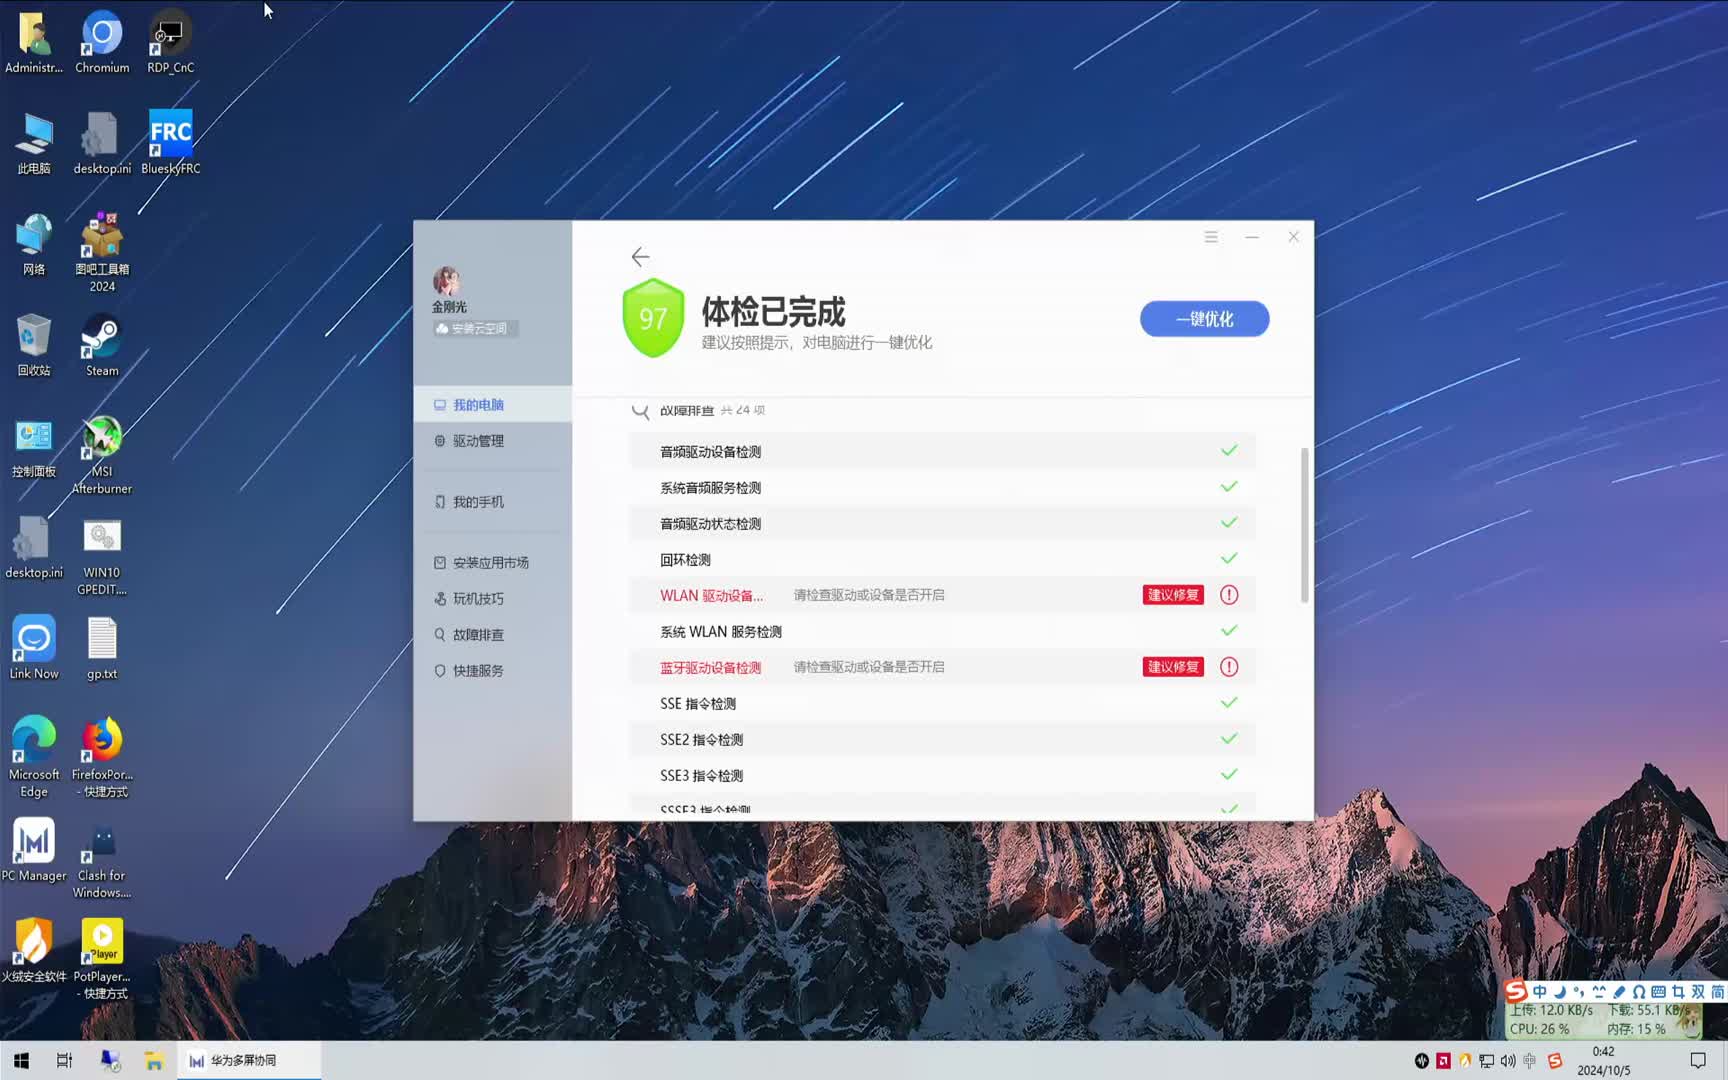Switch to the 我的手机 section
Image resolution: width=1728 pixels, height=1080 pixels.
[x=477, y=502]
